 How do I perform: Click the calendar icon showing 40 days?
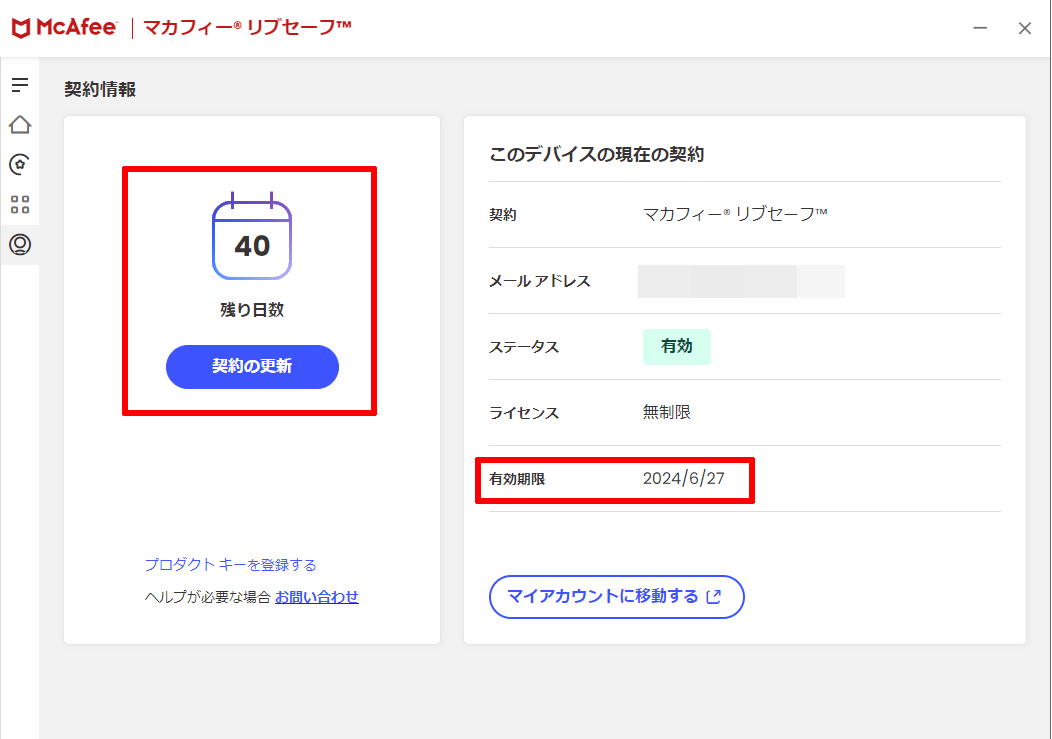point(252,236)
